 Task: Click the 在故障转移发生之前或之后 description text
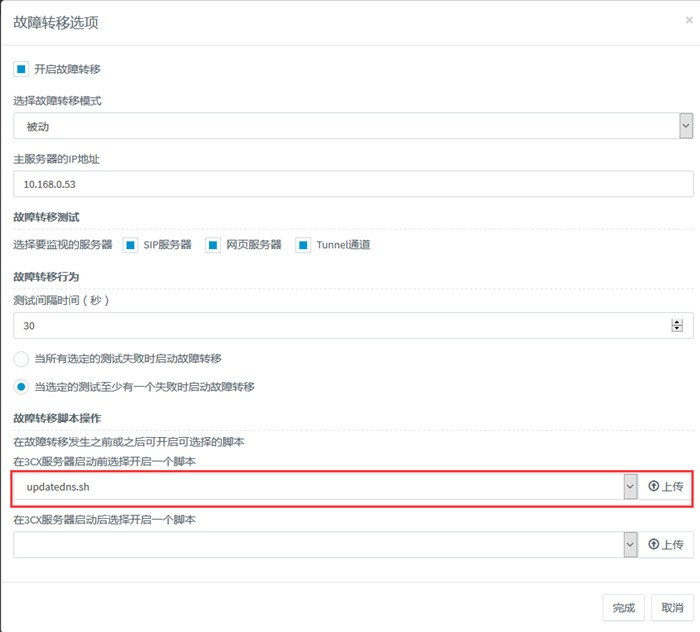coord(129,442)
